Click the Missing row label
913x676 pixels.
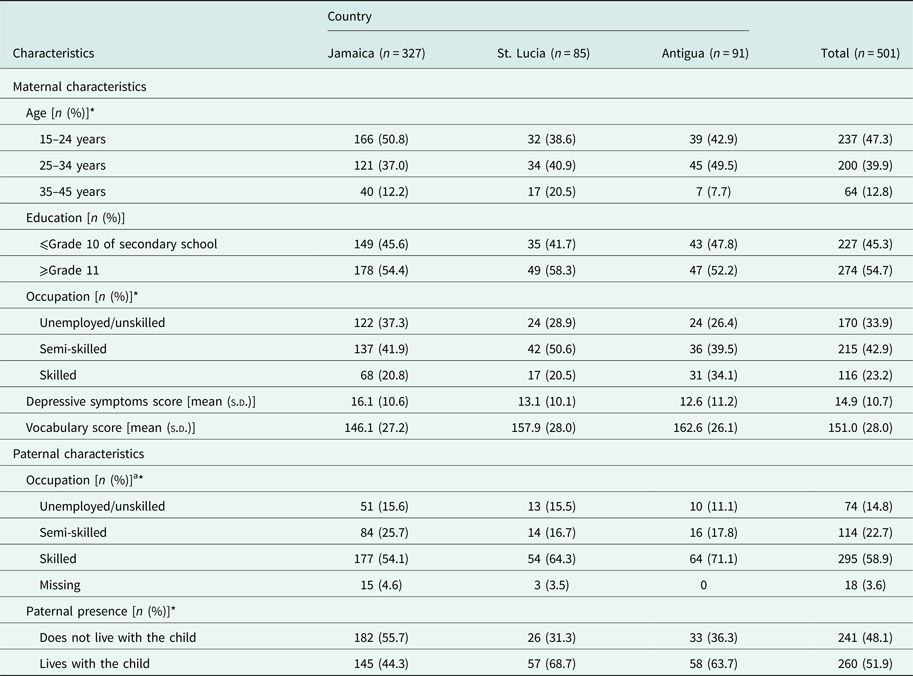pyautogui.click(x=60, y=585)
